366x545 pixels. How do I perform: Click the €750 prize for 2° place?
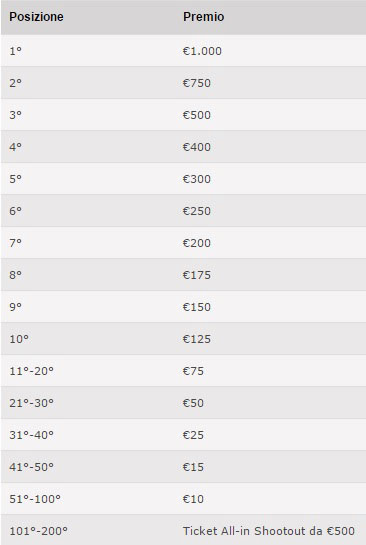(x=197, y=83)
